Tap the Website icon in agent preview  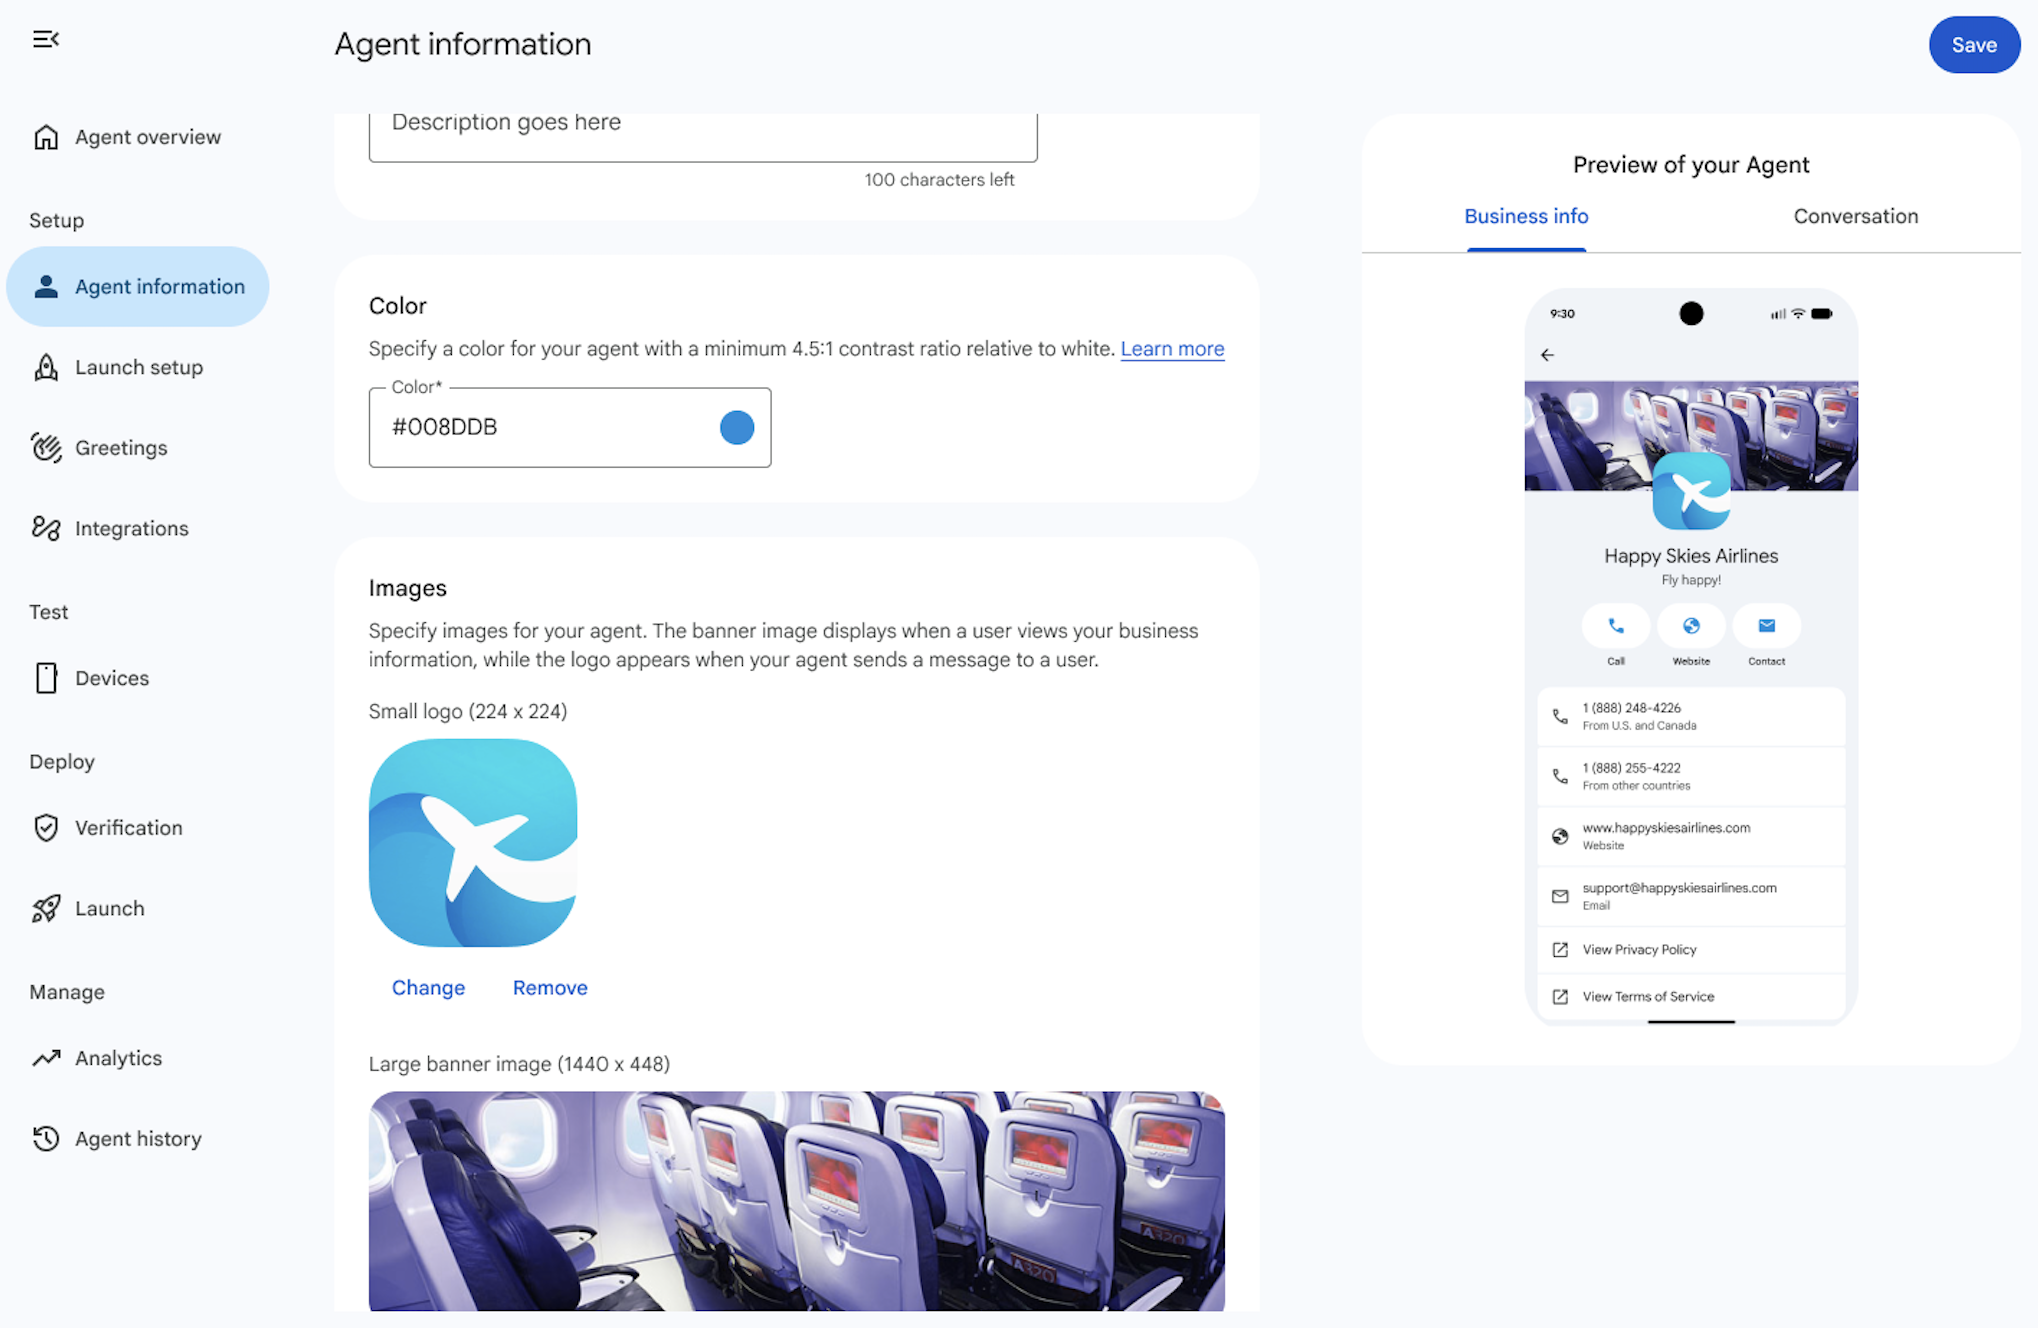[1691, 628]
